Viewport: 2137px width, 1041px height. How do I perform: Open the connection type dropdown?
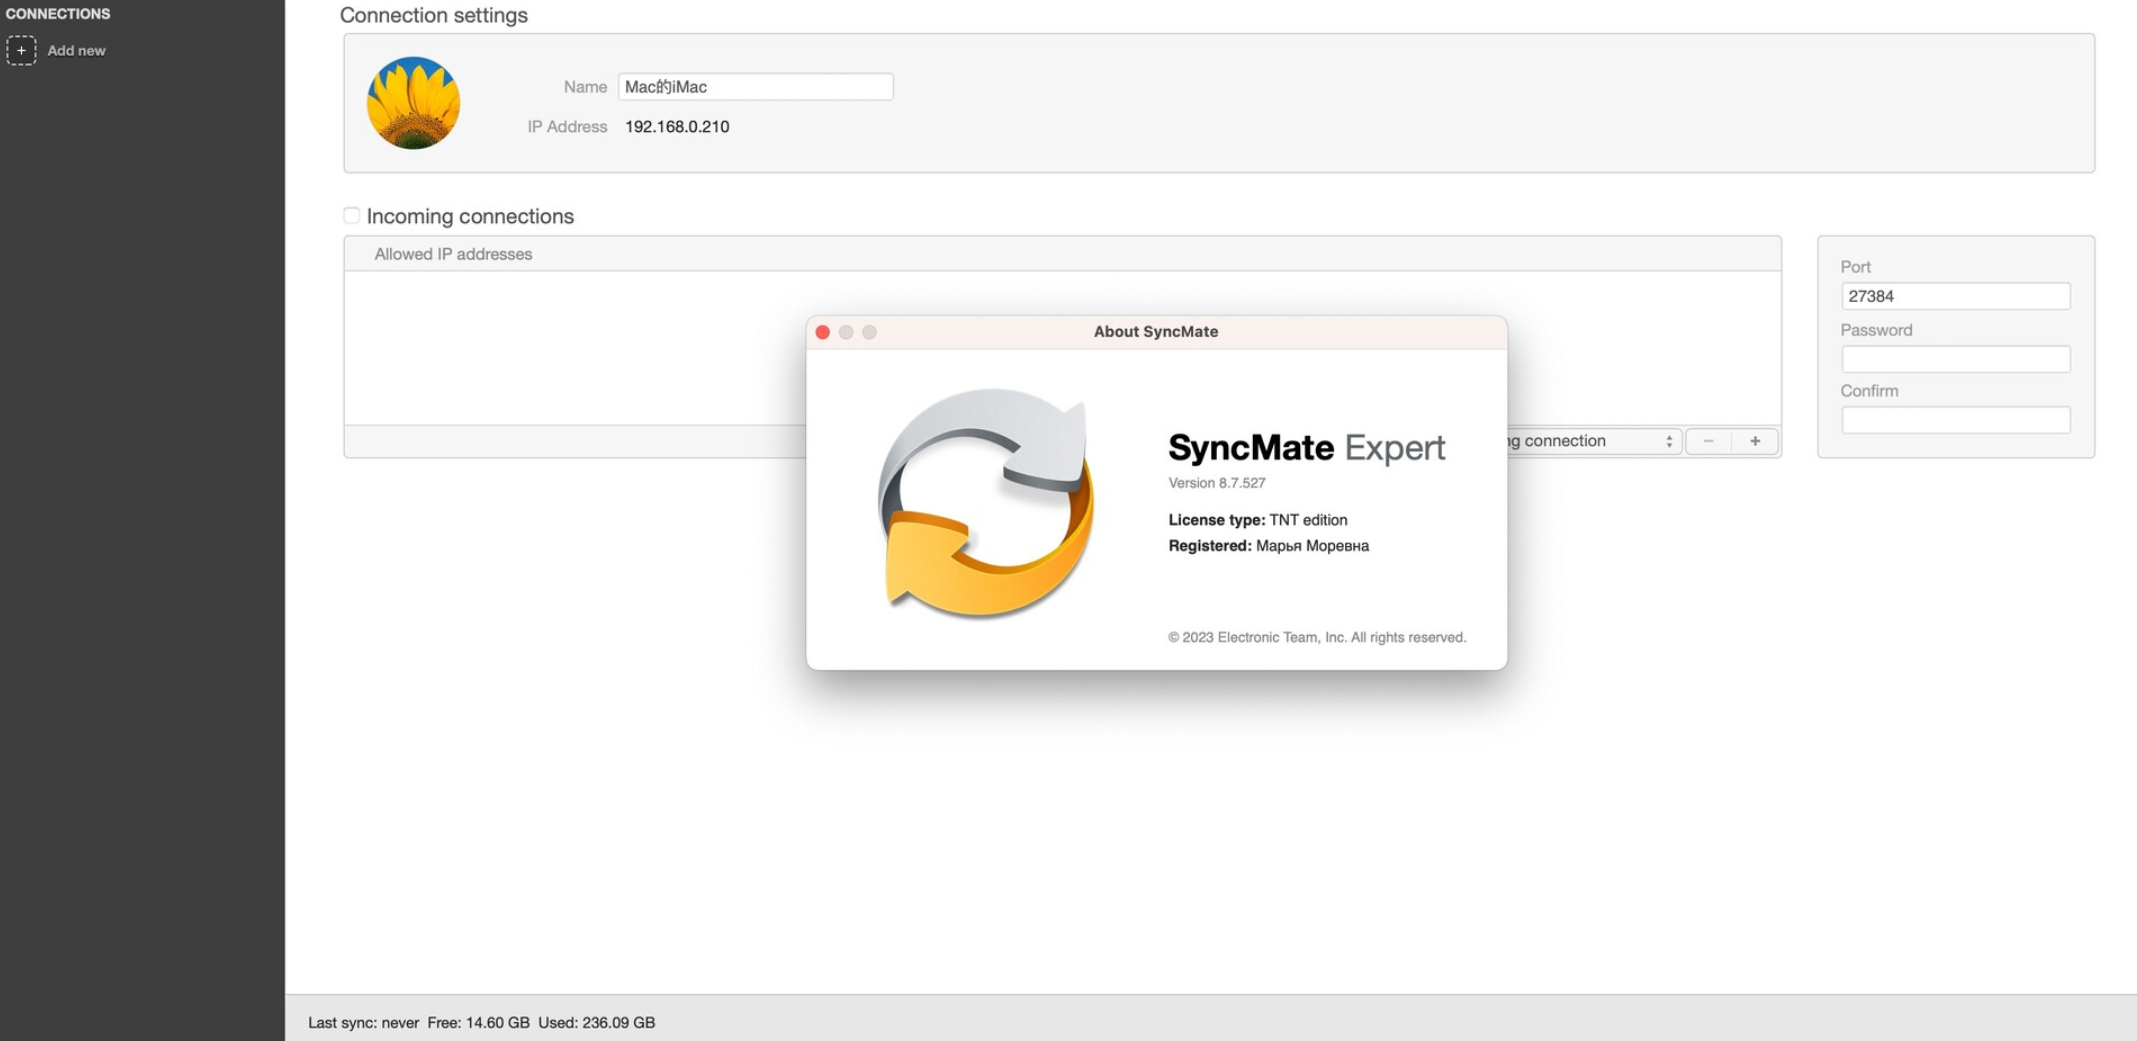1594,441
